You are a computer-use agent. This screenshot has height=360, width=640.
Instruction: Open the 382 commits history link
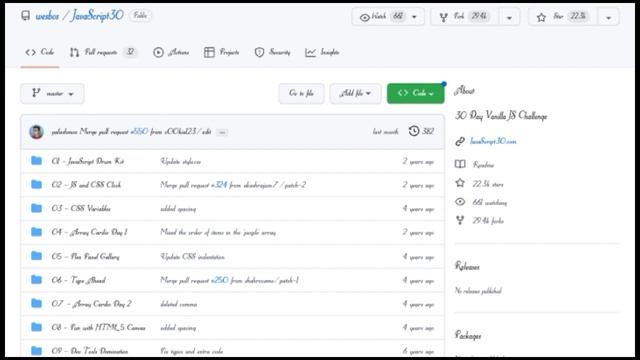coord(421,131)
